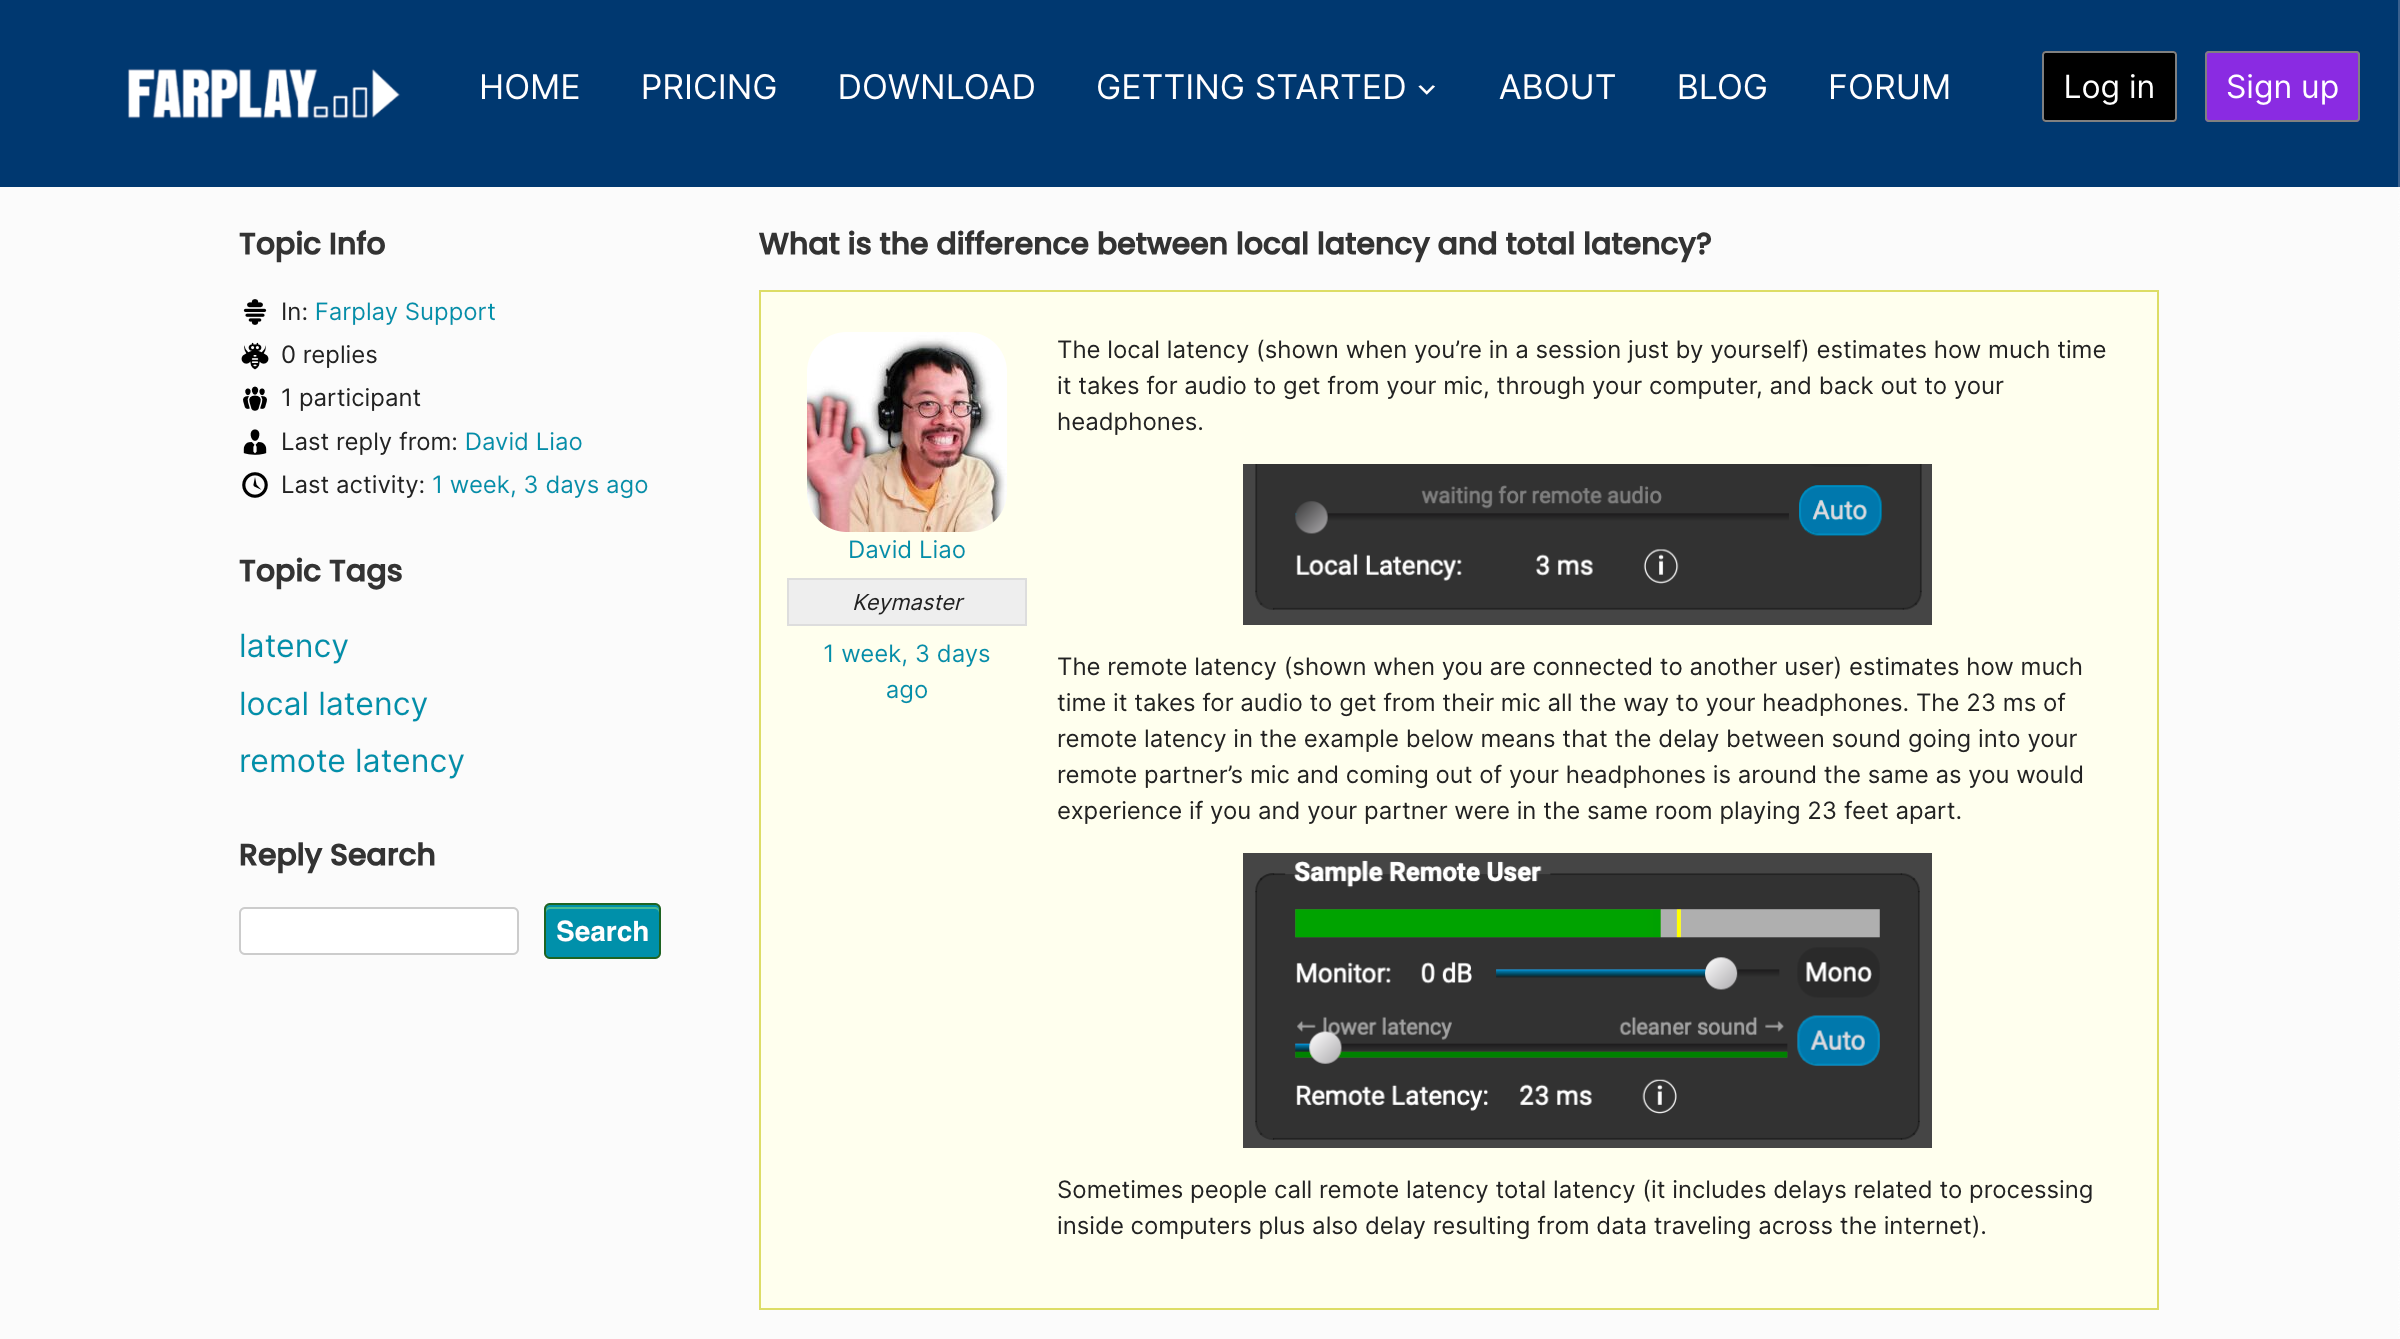
Task: Click the bee icon beside 0 replies
Action: coord(255,355)
